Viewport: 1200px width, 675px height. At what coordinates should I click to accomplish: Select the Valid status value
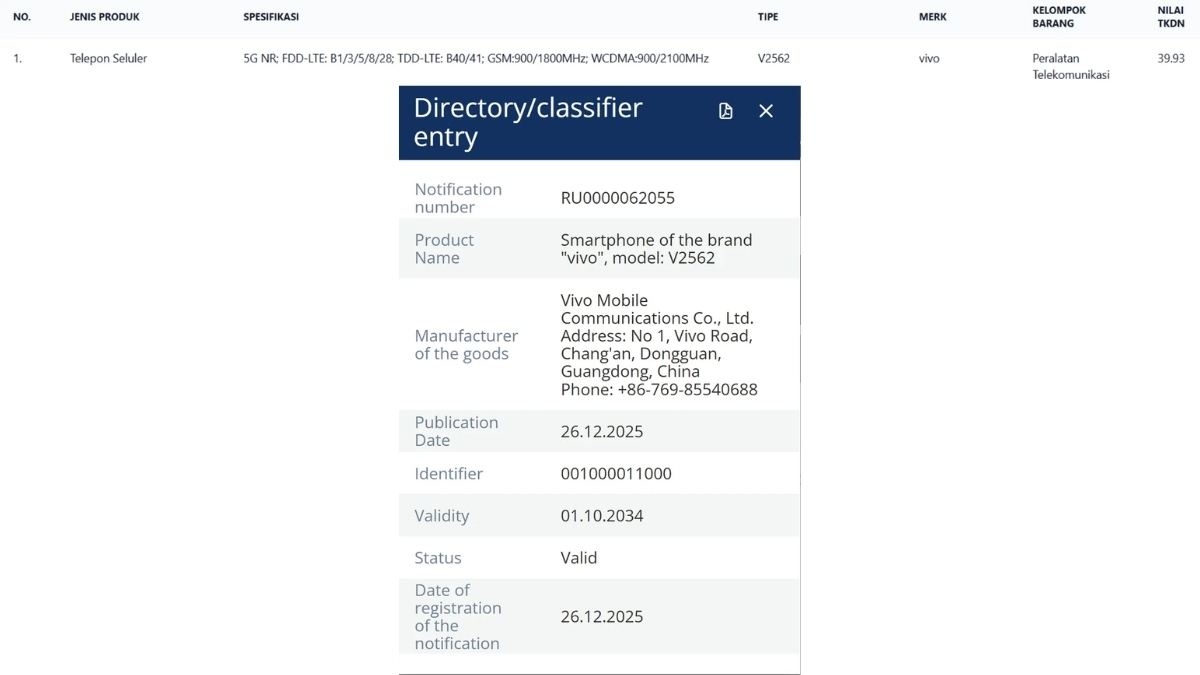click(579, 558)
